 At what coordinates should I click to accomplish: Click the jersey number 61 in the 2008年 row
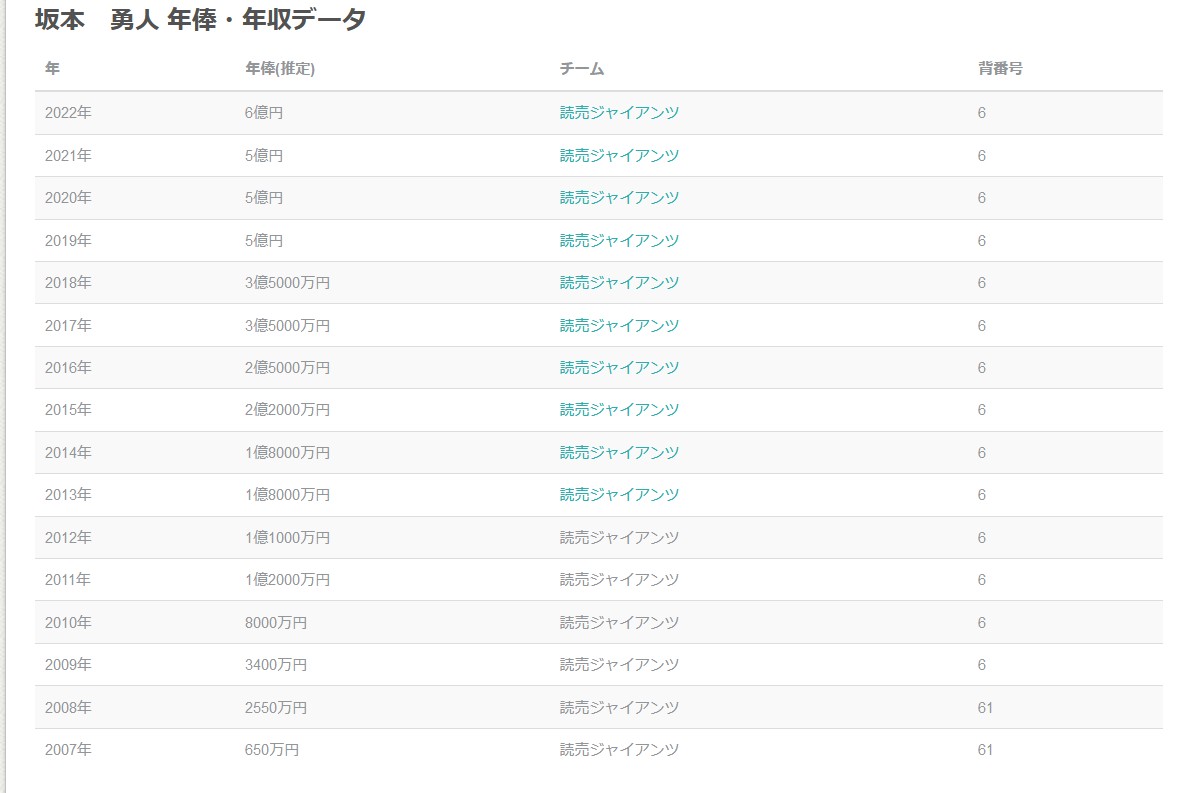click(x=986, y=708)
